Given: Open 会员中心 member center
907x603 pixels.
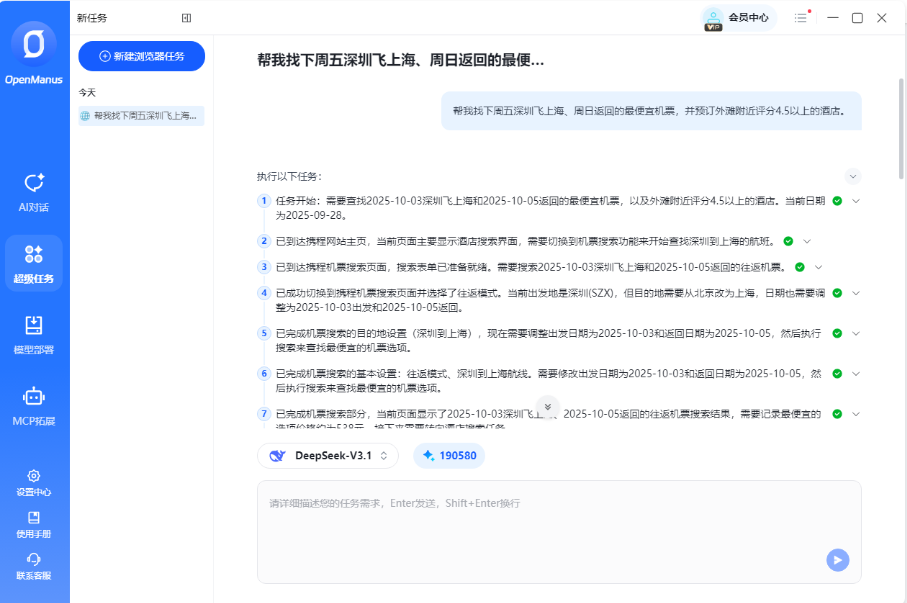Looking at the screenshot, I should (x=738, y=18).
